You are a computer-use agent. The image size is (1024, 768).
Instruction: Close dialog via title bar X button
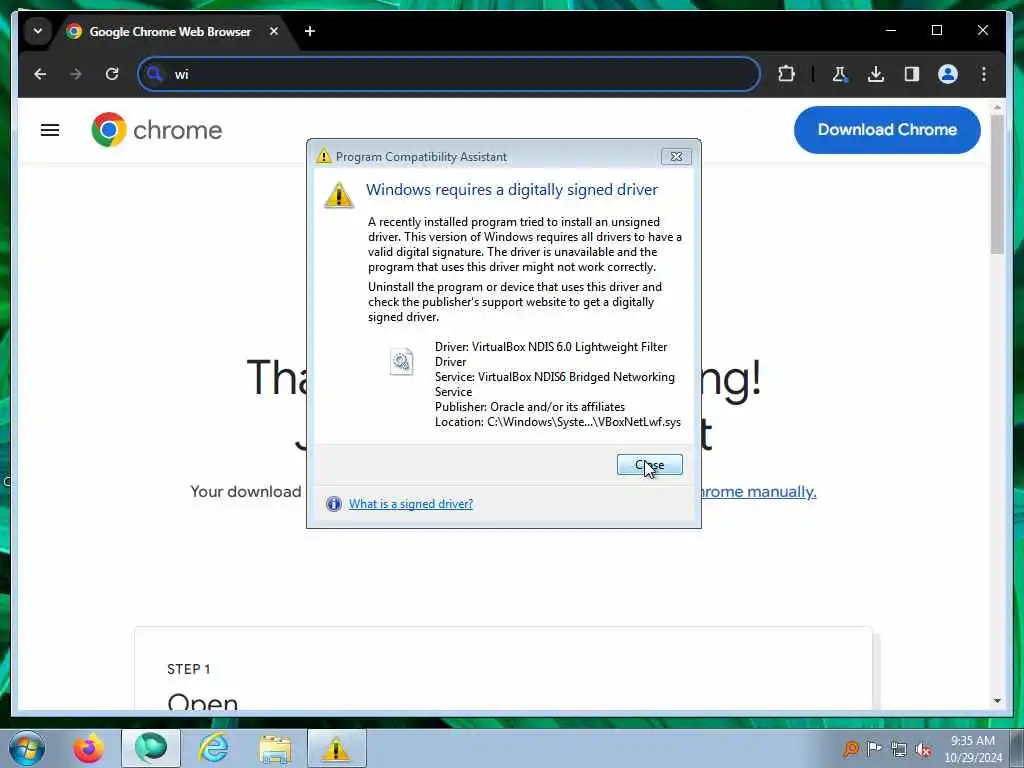(676, 157)
